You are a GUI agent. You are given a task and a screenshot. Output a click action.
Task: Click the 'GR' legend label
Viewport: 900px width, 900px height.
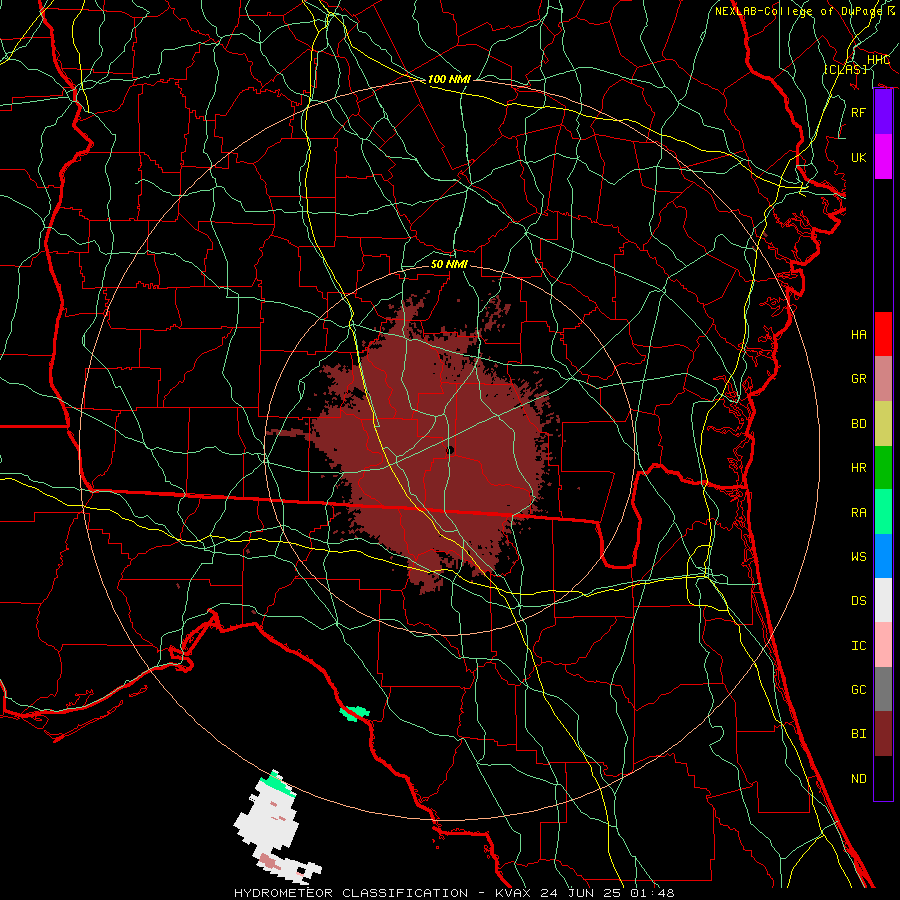(859, 379)
